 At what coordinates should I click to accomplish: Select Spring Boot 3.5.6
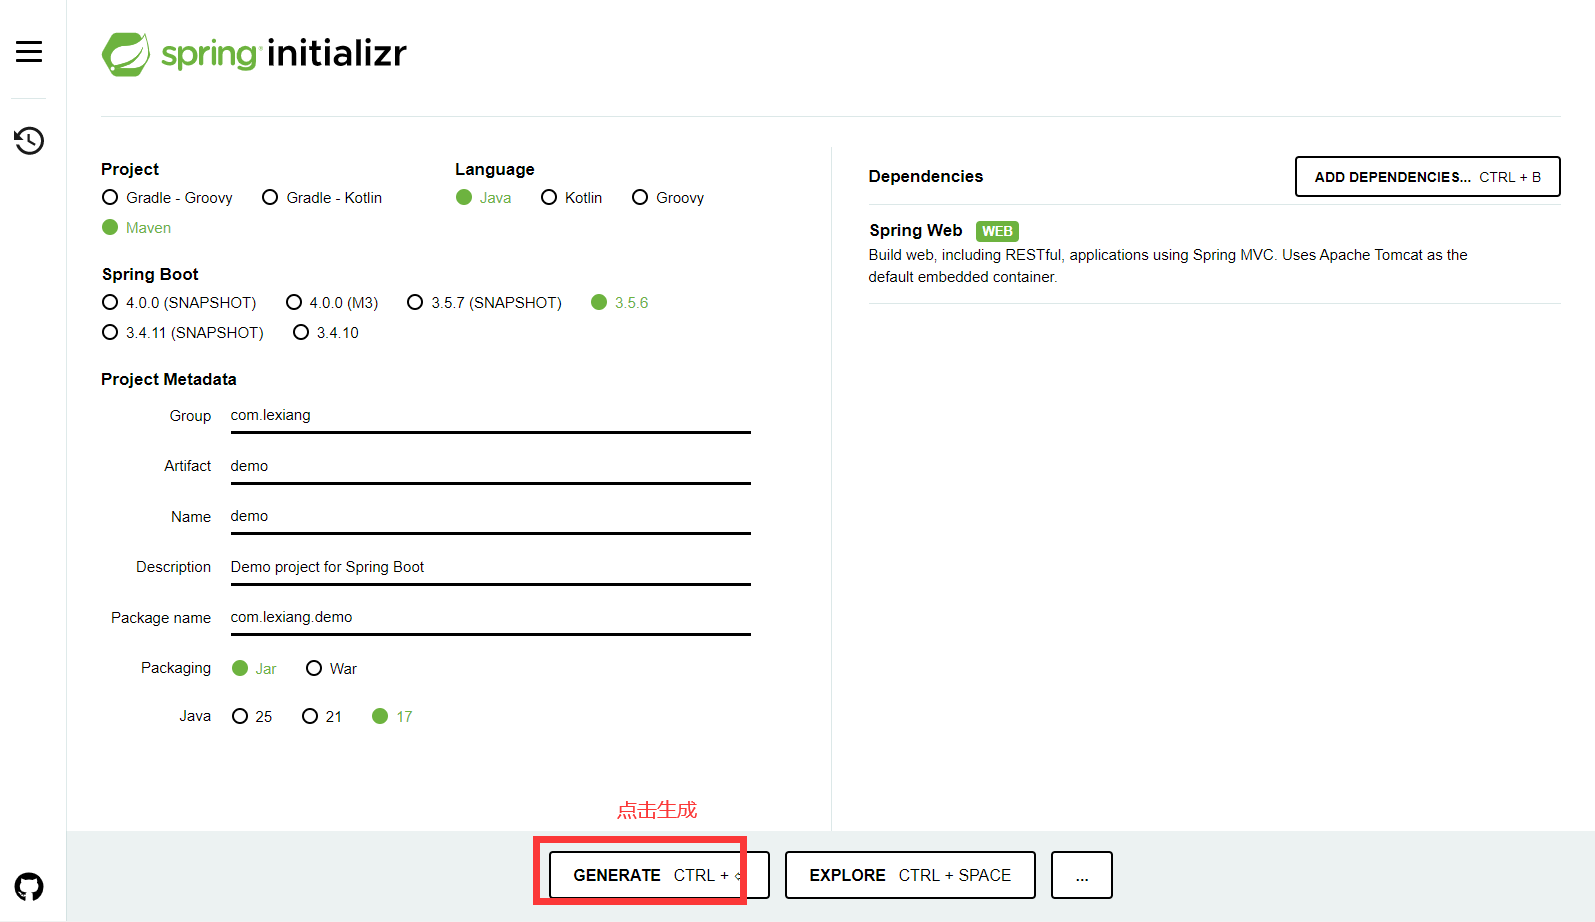[x=620, y=303]
